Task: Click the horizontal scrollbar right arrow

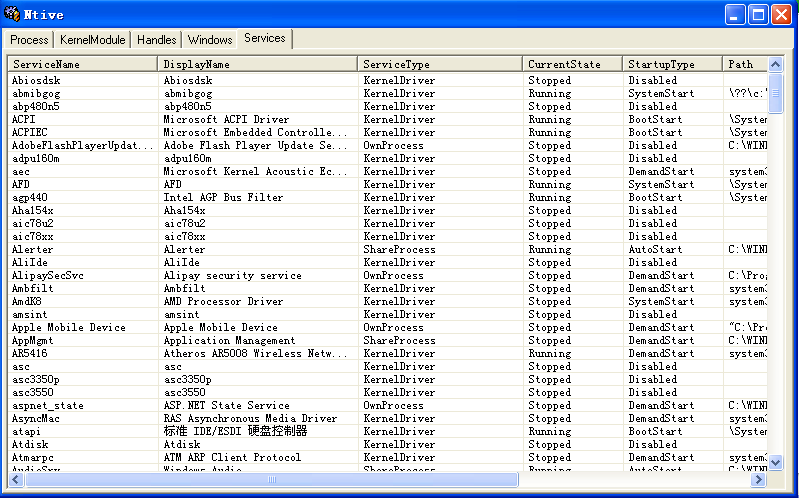Action: click(x=759, y=479)
